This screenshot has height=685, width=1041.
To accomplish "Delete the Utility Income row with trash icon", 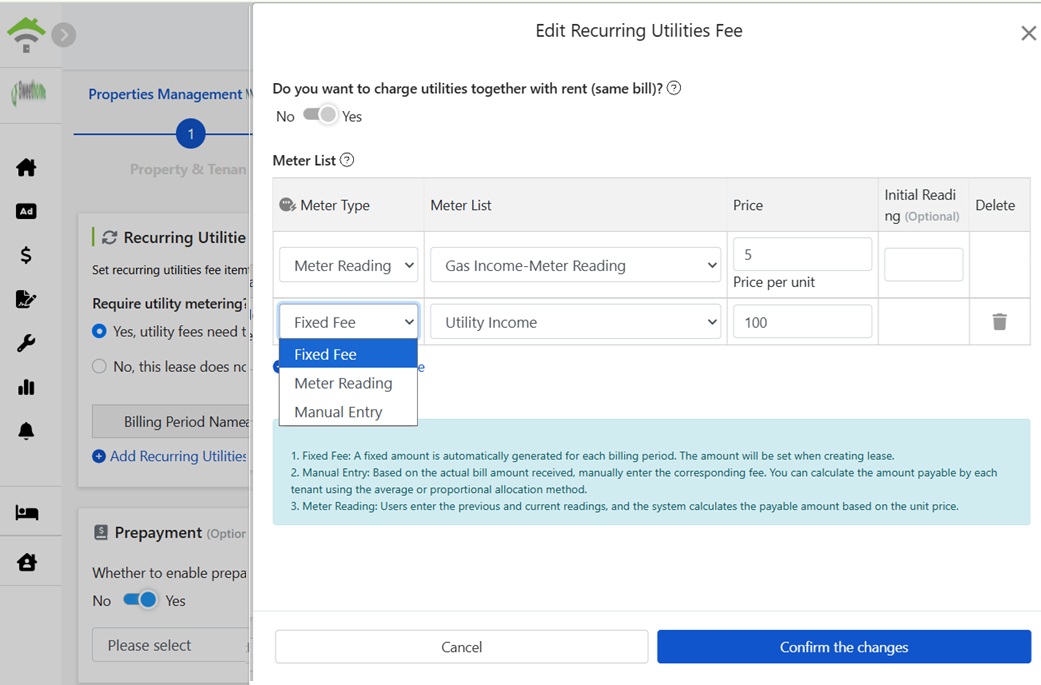I will [x=999, y=322].
